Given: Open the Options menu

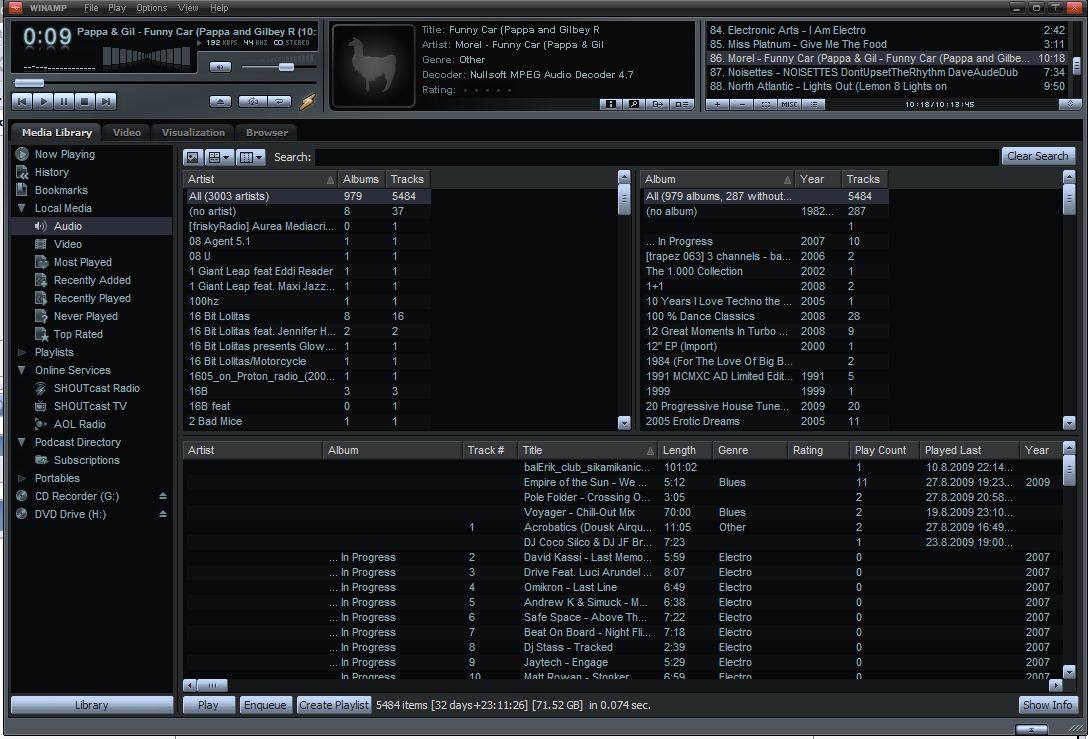Looking at the screenshot, I should [151, 7].
